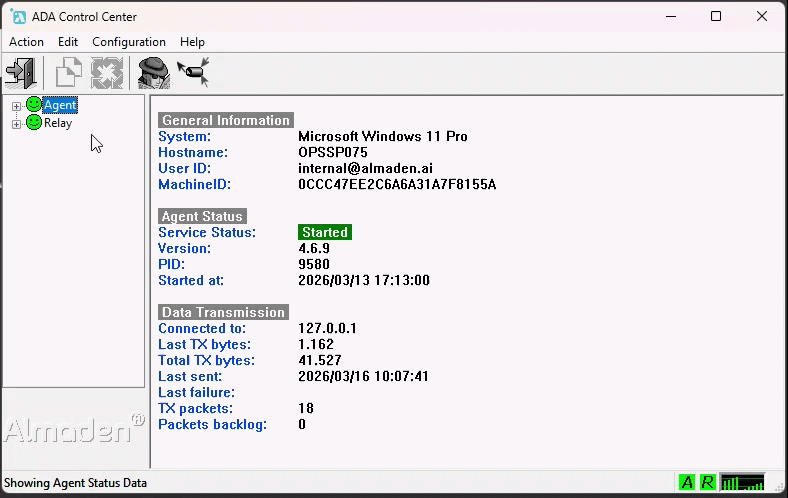
Task: Click the spy agent toolbar icon
Action: coord(154,73)
